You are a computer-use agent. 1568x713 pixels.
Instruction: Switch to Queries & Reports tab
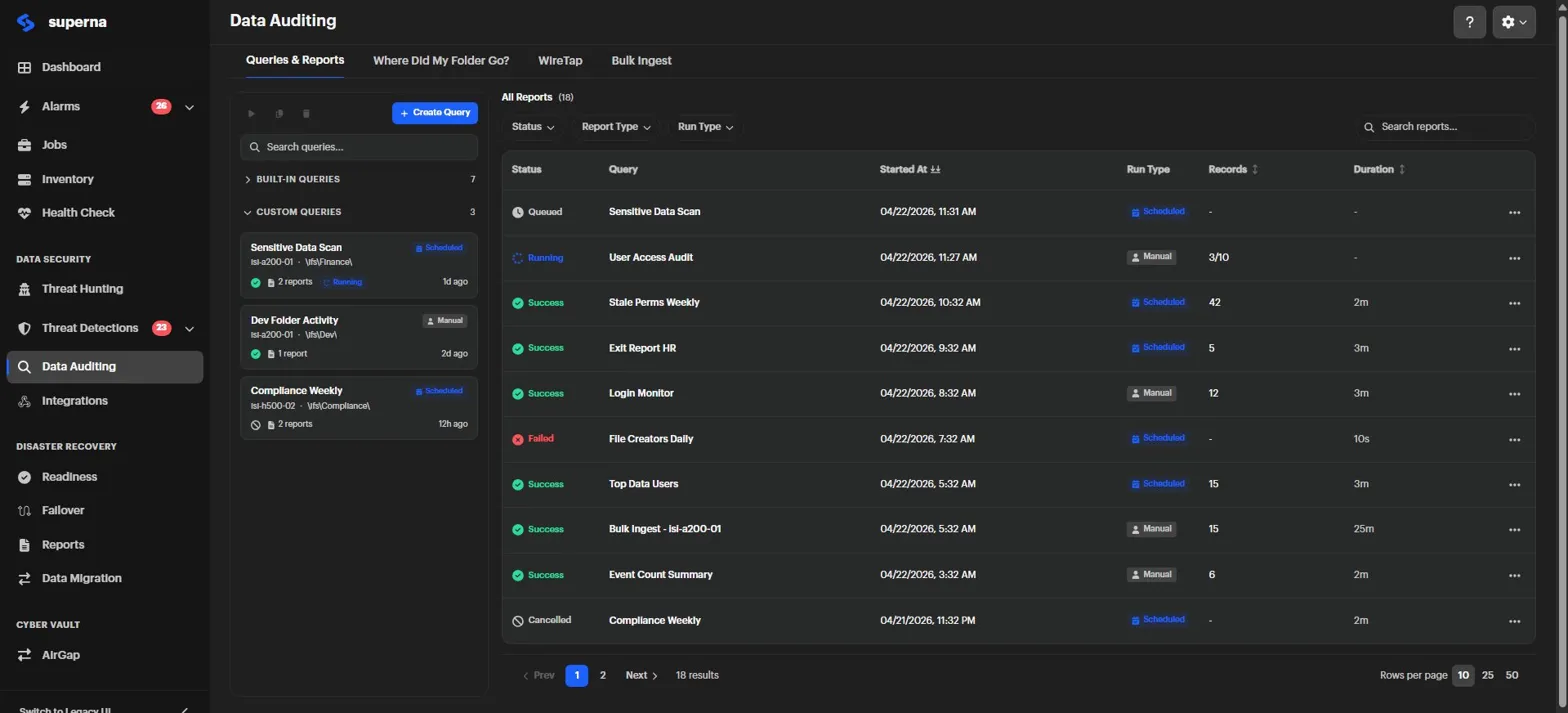[x=295, y=60]
